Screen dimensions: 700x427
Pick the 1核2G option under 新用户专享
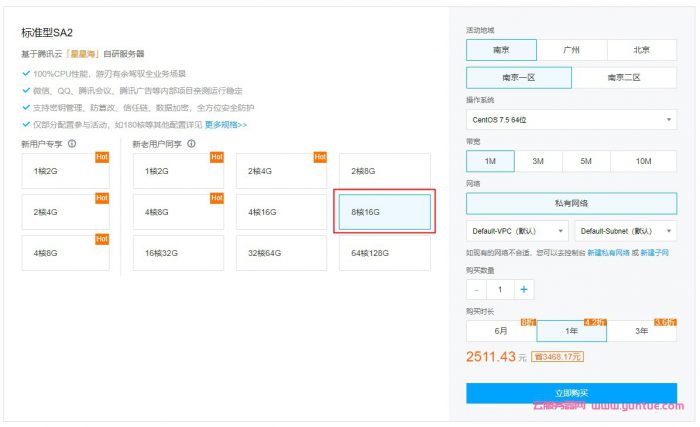pos(65,171)
